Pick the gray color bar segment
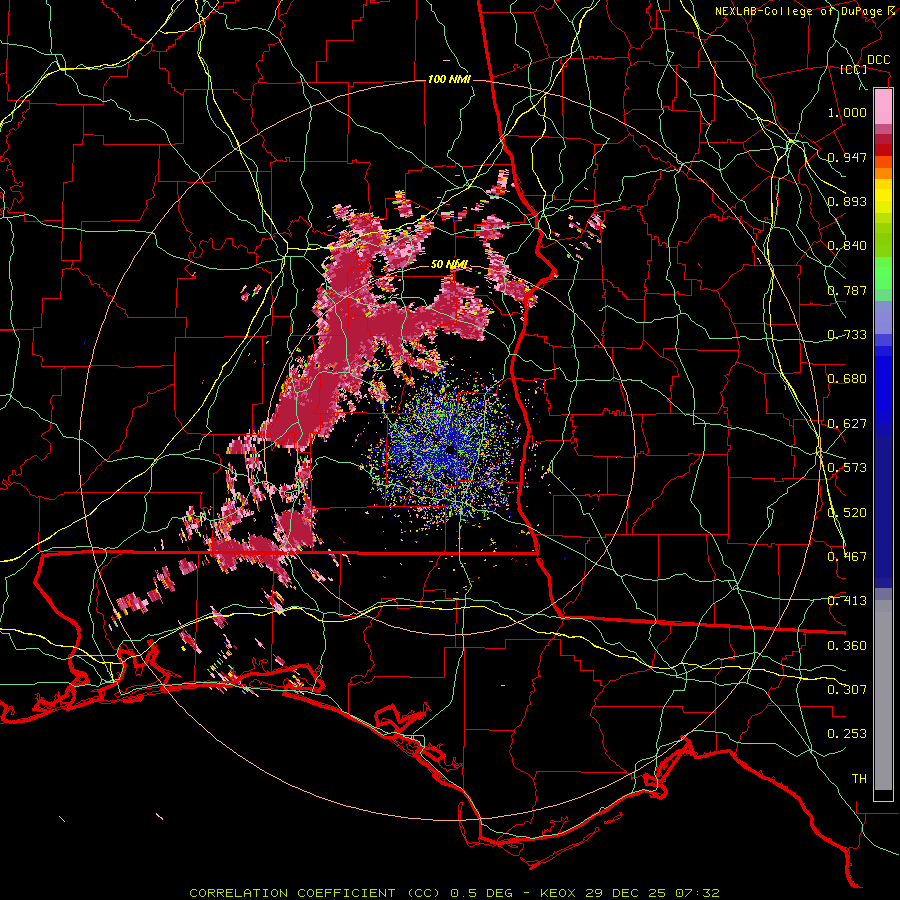The image size is (900, 900). click(x=883, y=695)
